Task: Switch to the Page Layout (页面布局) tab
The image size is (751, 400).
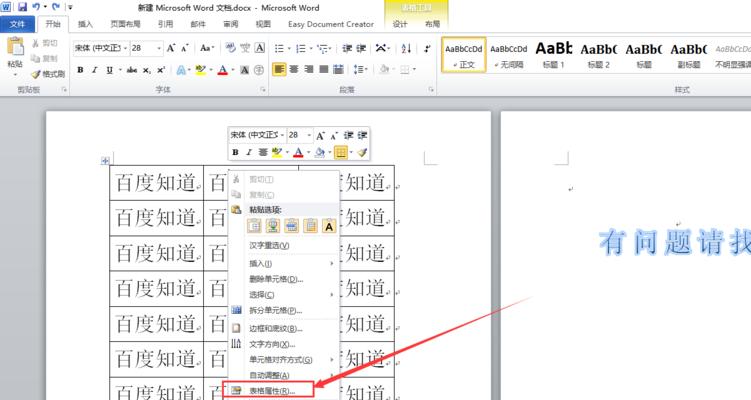Action: point(125,24)
